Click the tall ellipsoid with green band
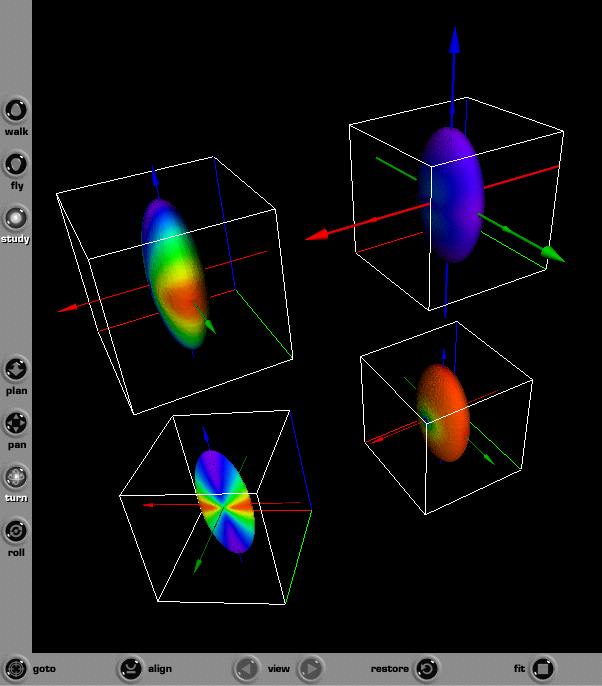The height and width of the screenshot is (686, 602). coord(175,275)
